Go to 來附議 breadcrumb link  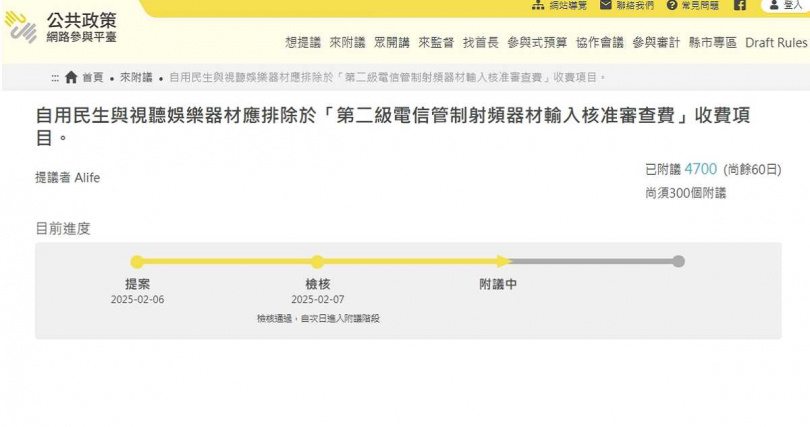pos(136,77)
